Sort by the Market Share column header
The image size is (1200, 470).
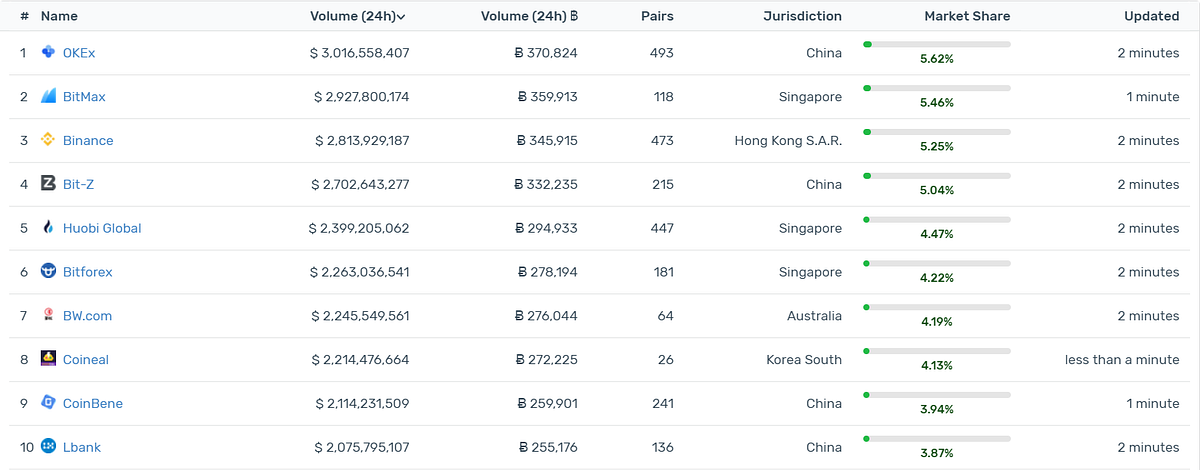(967, 16)
